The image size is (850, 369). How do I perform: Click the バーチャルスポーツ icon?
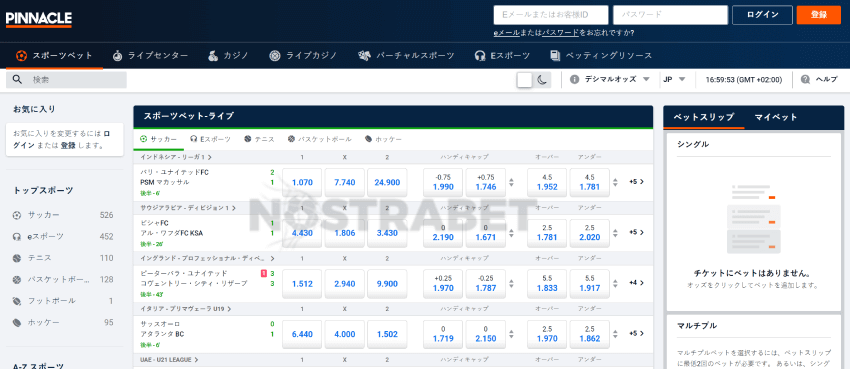pos(364,55)
